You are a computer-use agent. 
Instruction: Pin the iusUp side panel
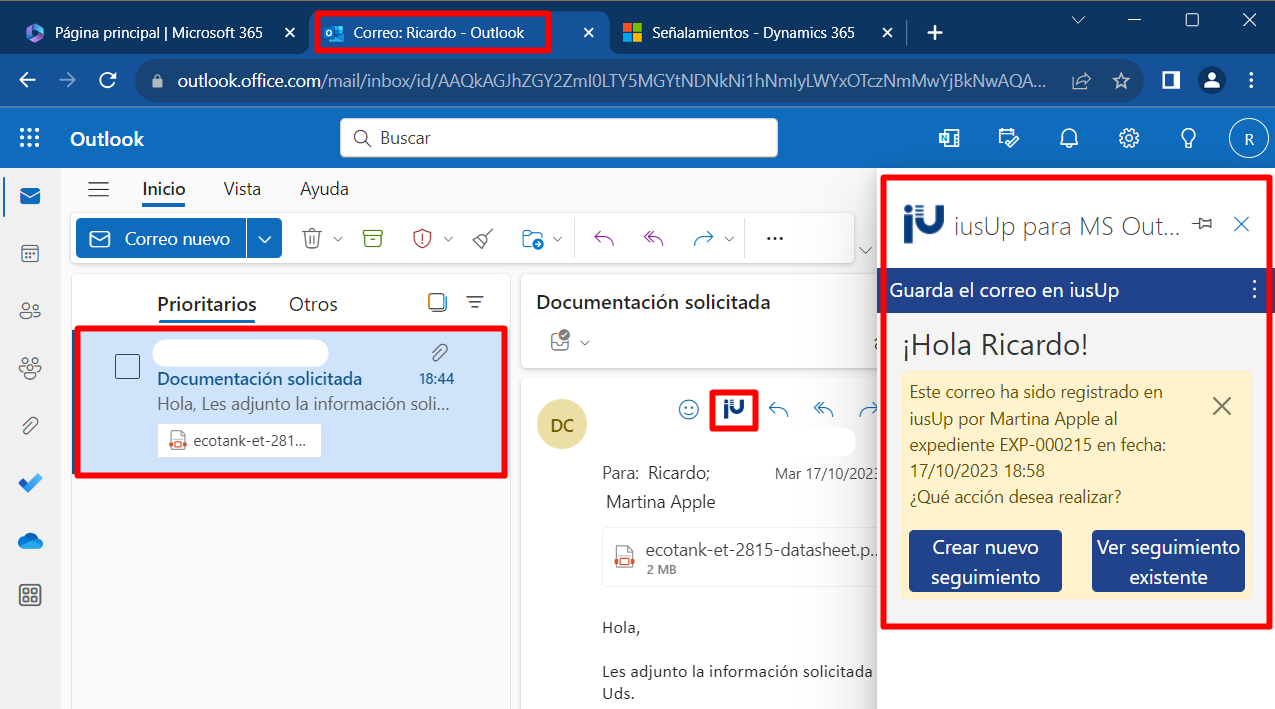[x=1203, y=224]
